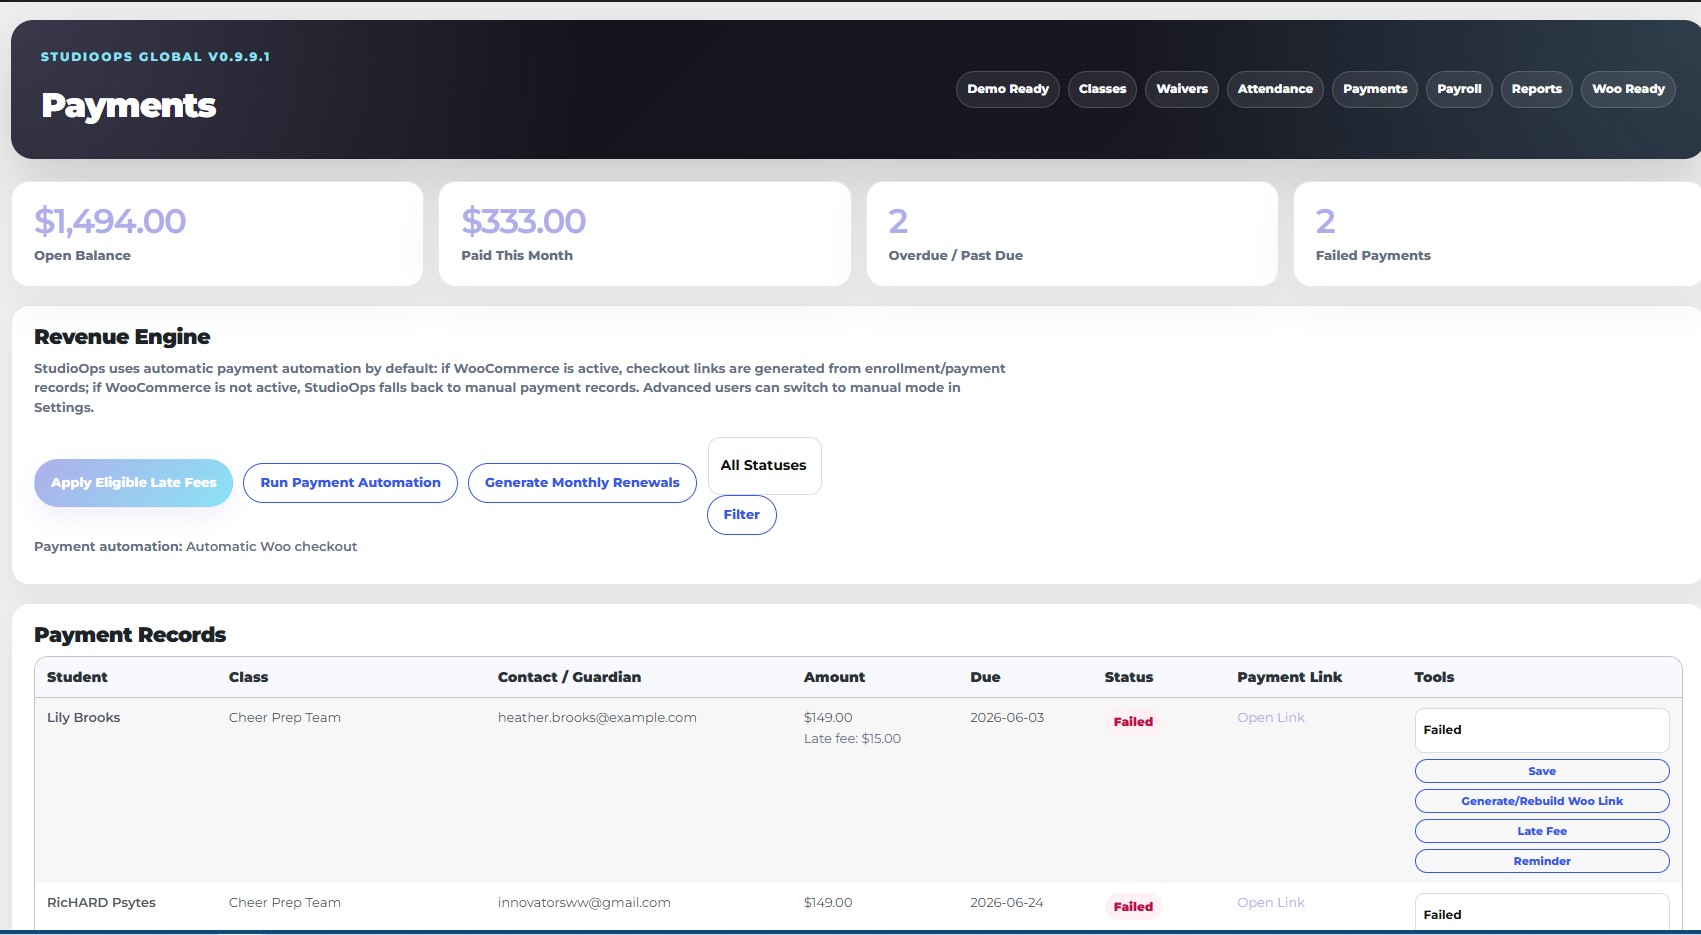Viewport: 1701px width, 935px height.
Task: Click Lily Brooks's Cheer Prep Team class cell
Action: click(284, 718)
